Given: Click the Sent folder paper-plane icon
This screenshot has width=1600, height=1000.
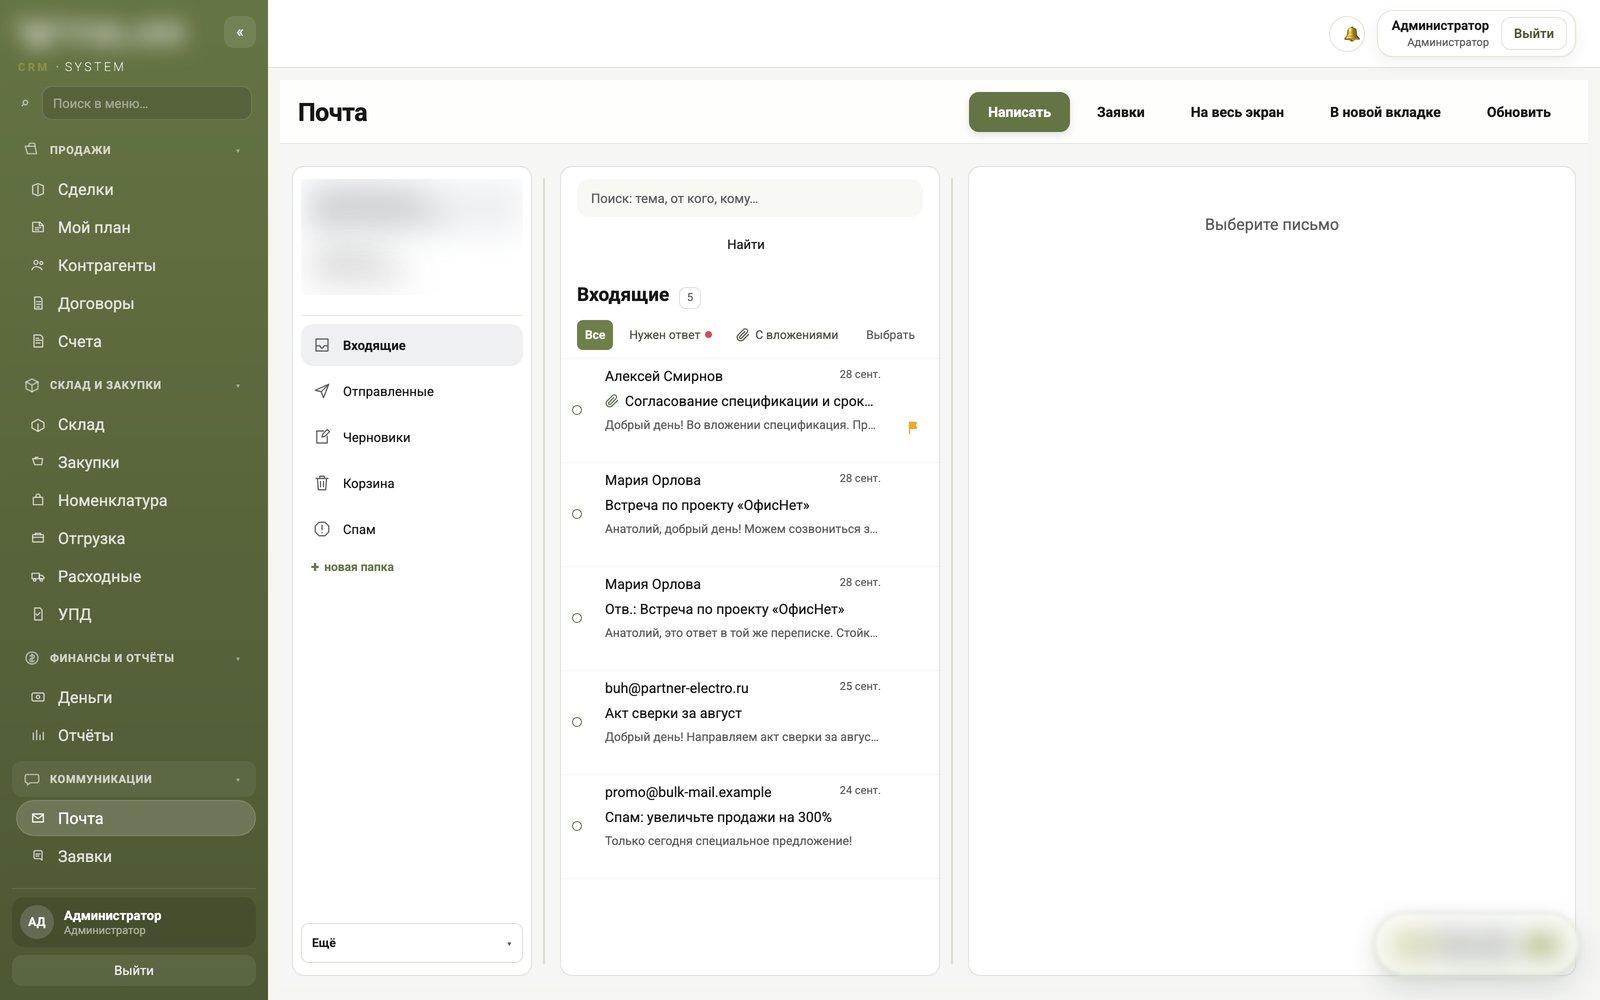Looking at the screenshot, I should click(322, 391).
